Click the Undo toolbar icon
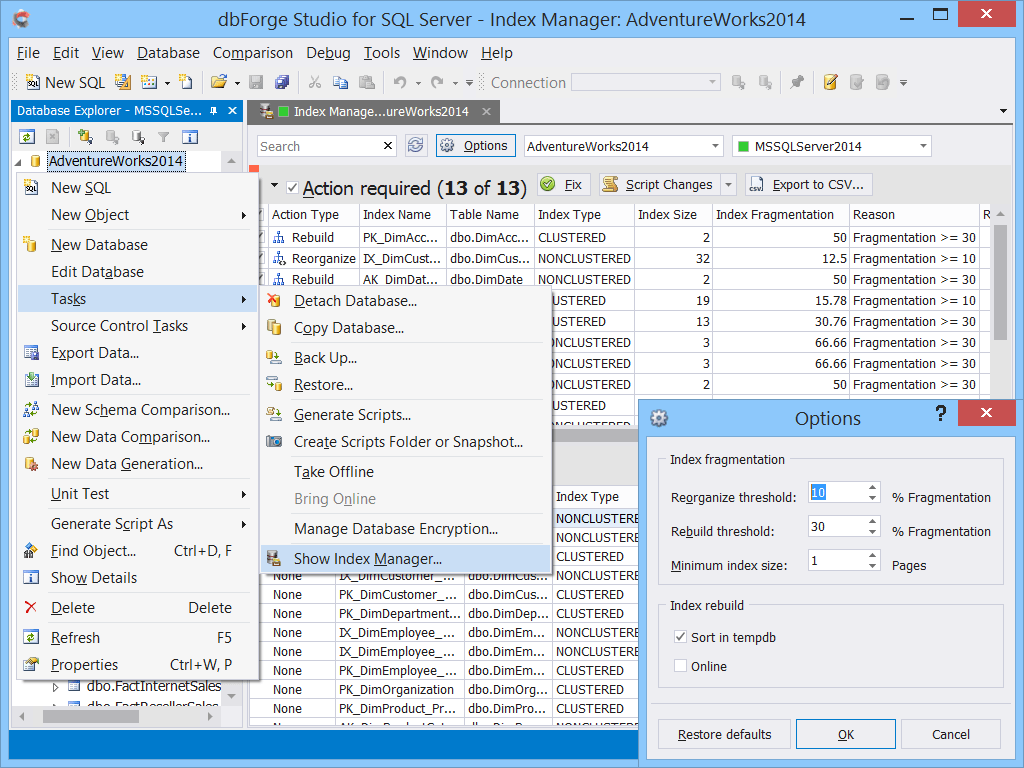This screenshot has height=768, width=1024. (x=400, y=82)
